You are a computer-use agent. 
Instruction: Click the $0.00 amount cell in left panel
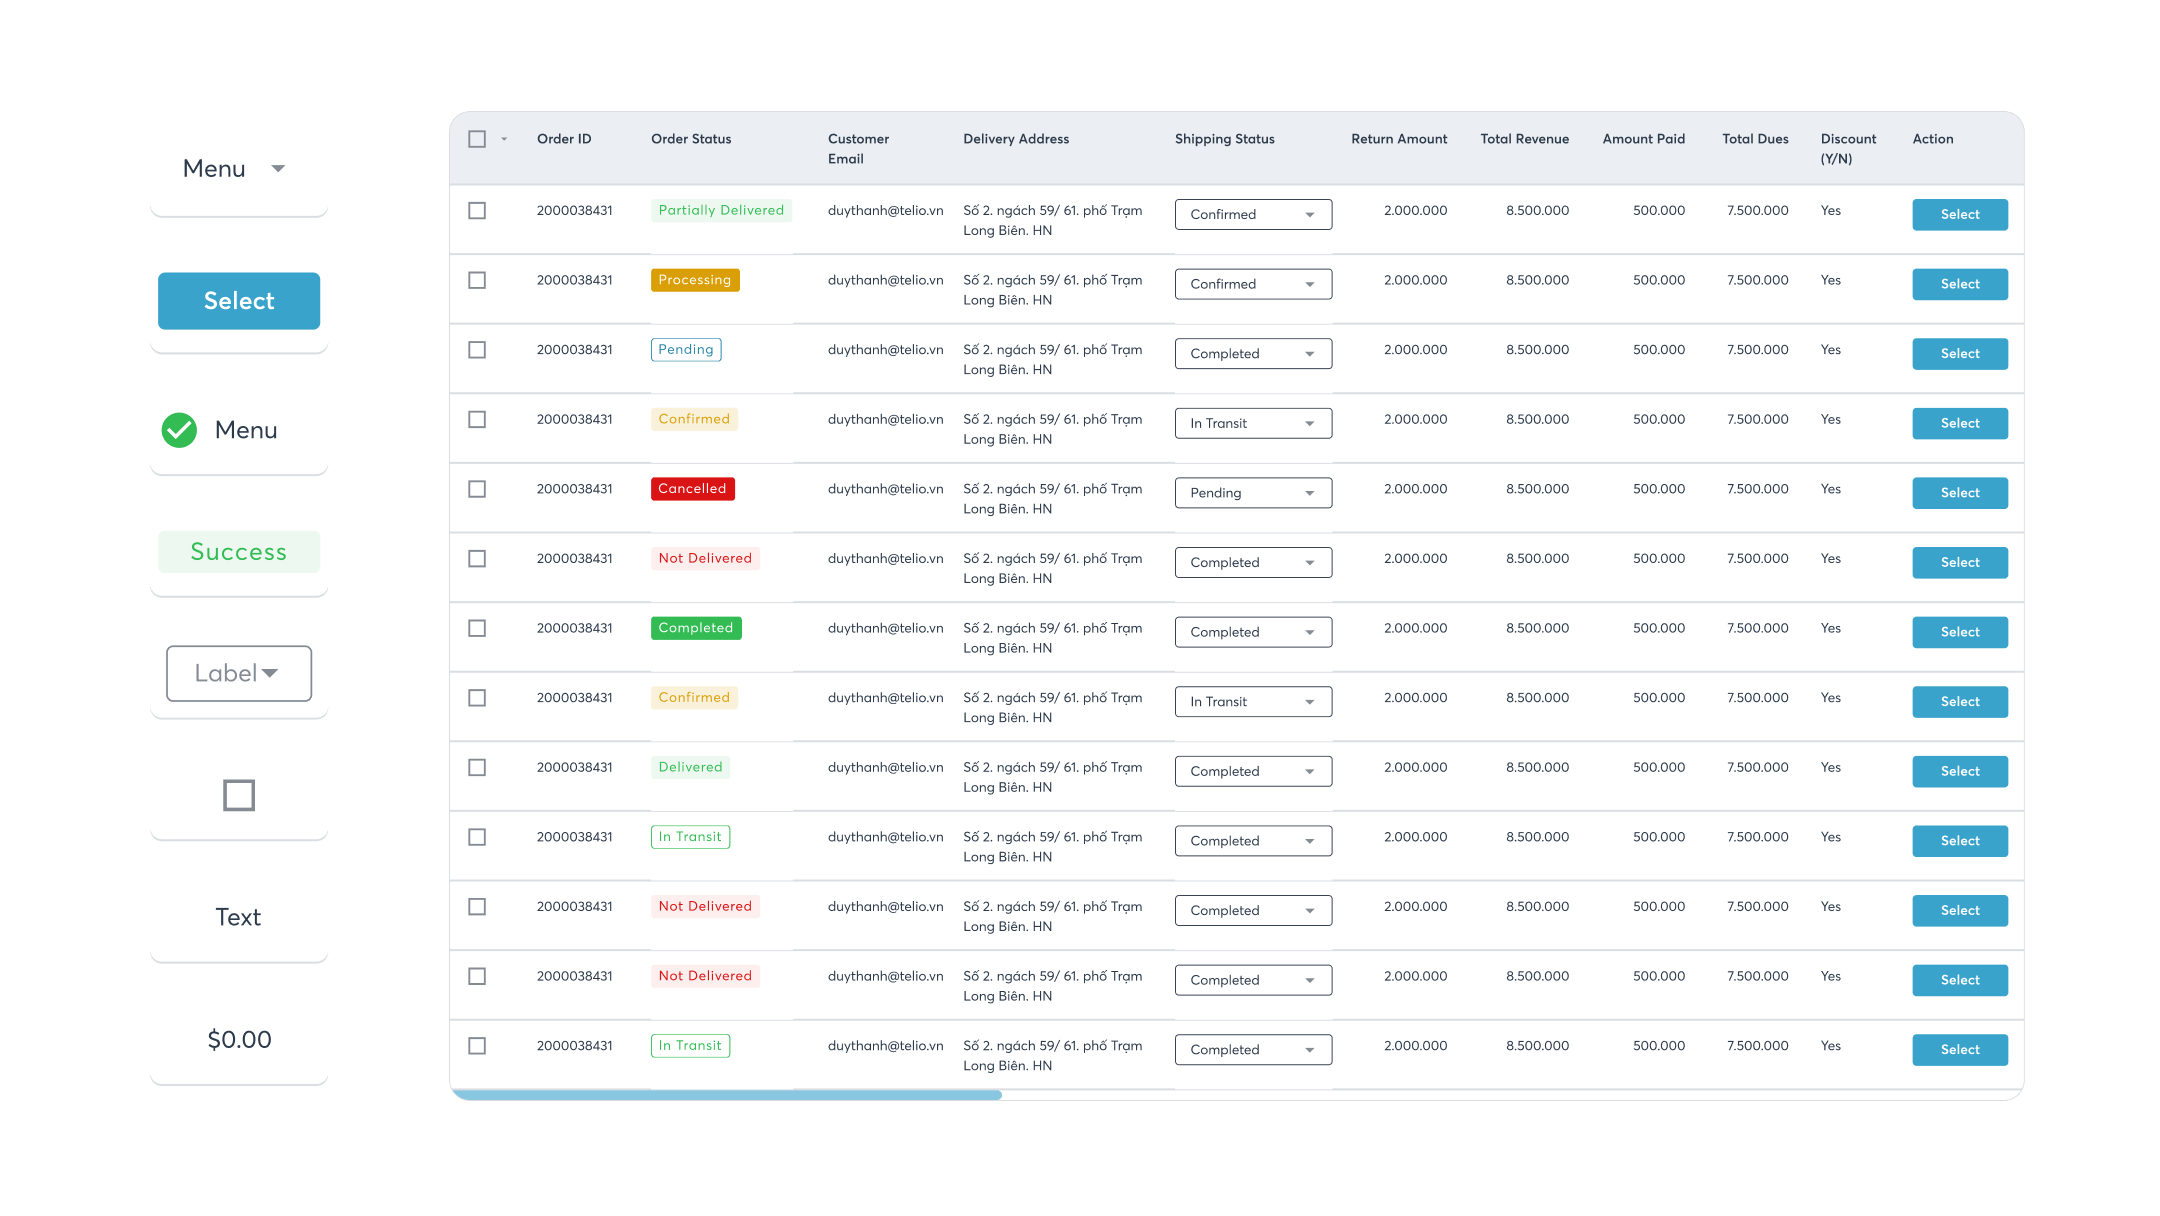click(239, 1039)
